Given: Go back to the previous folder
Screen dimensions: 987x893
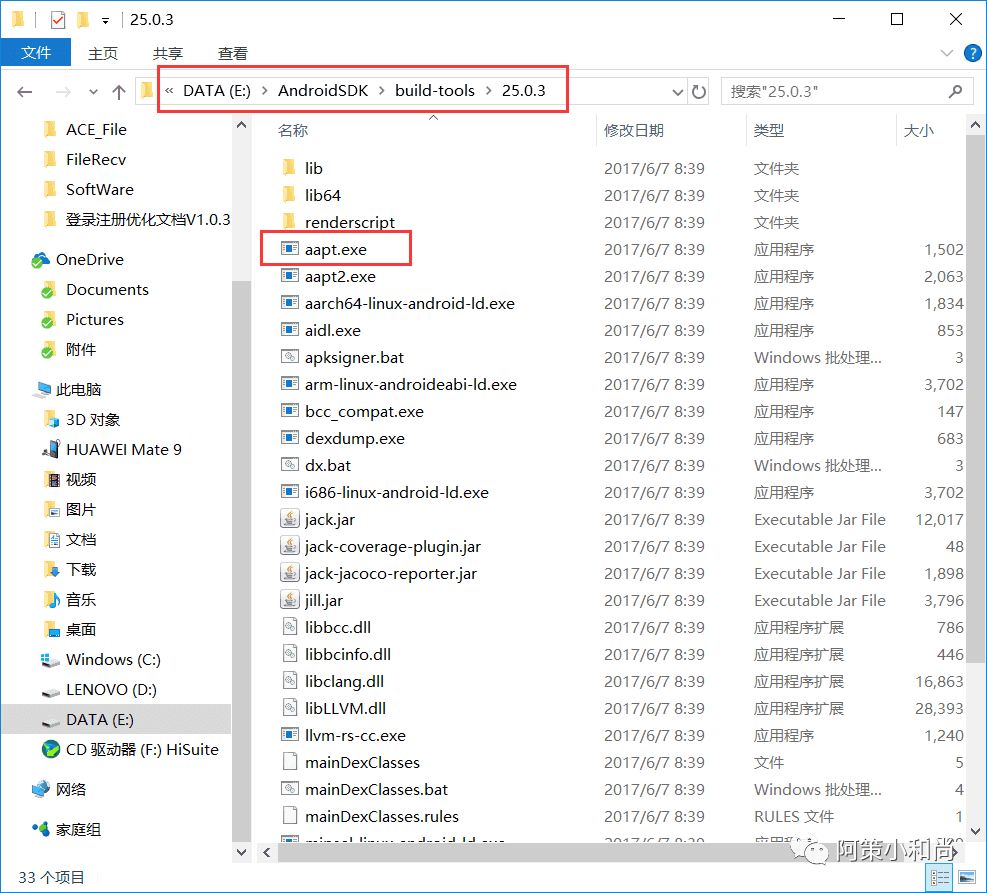Looking at the screenshot, I should pos(25,92).
